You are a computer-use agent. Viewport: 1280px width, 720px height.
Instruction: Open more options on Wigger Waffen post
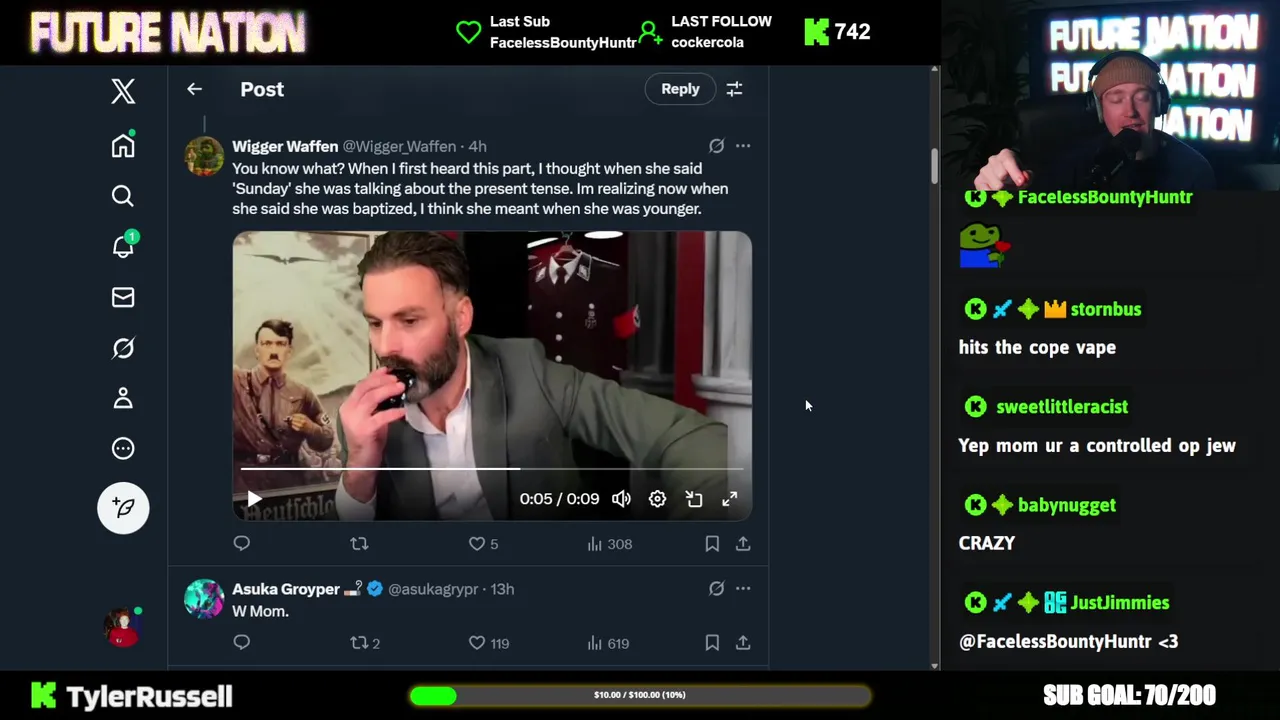[743, 146]
